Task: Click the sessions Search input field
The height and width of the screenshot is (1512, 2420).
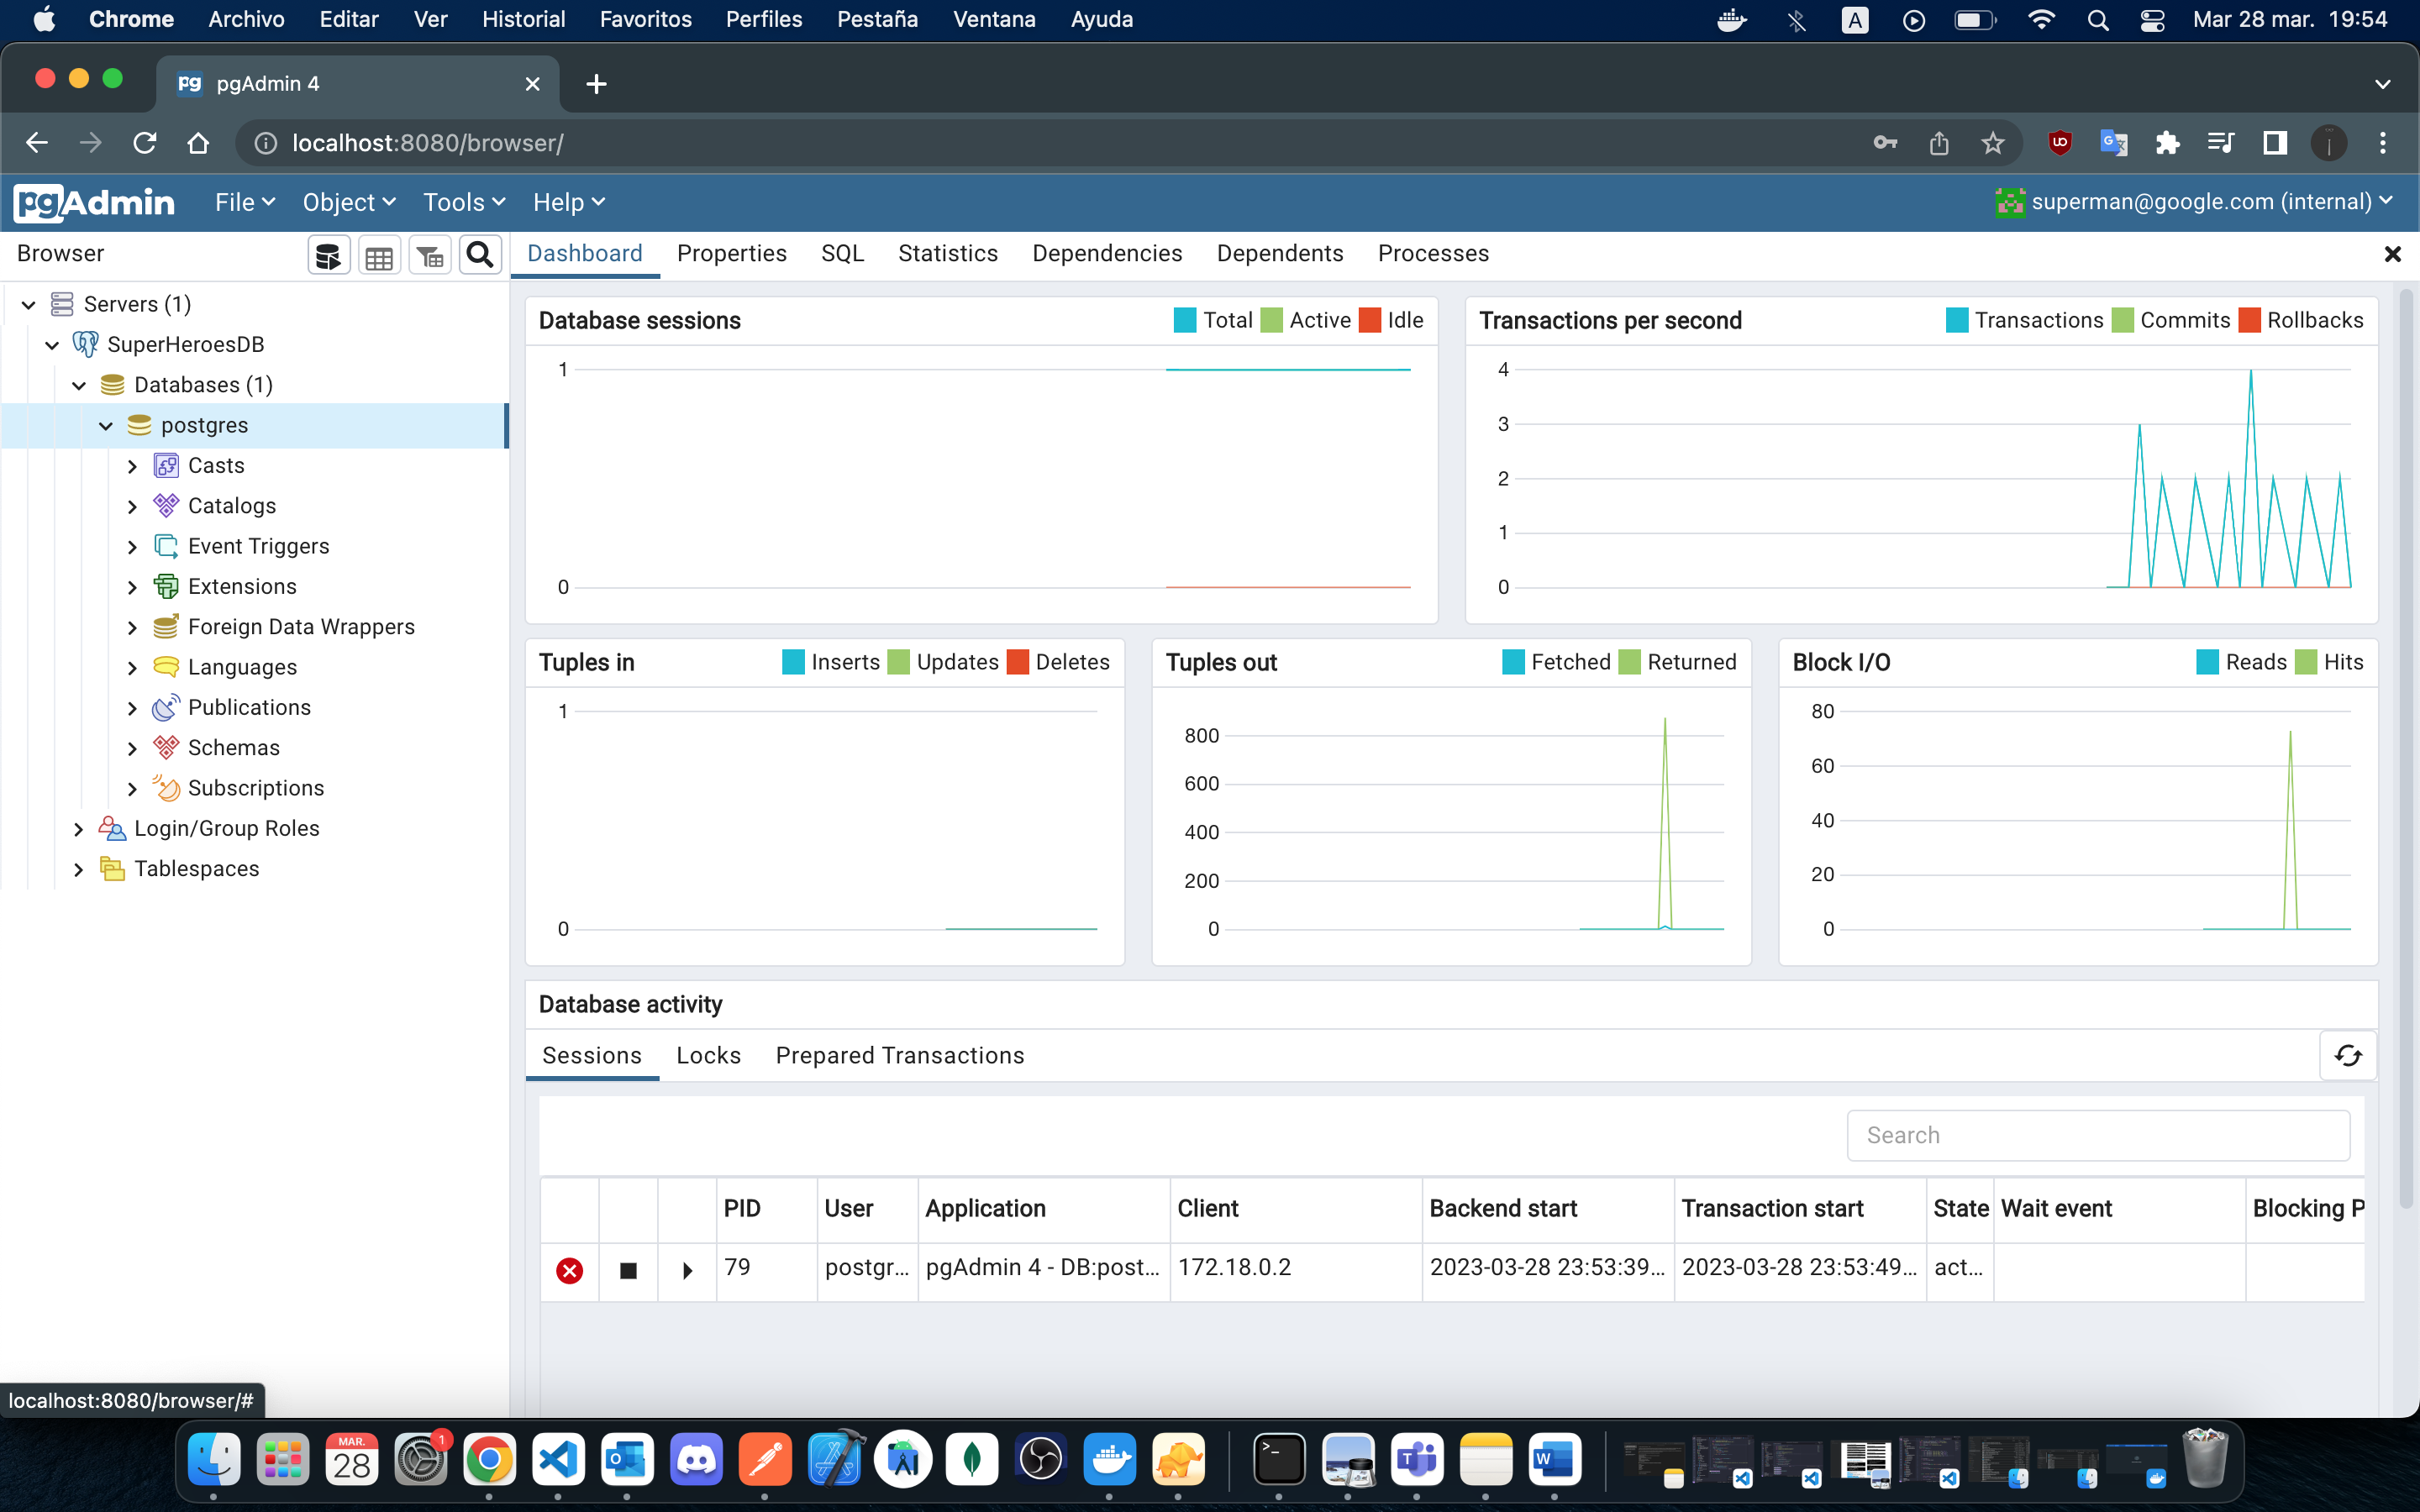Action: (x=2098, y=1134)
